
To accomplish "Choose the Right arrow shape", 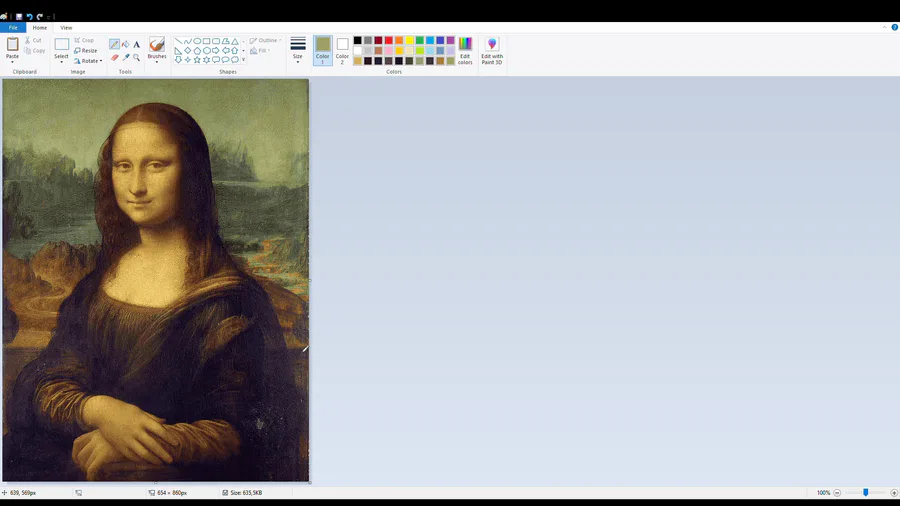I will click(x=216, y=50).
